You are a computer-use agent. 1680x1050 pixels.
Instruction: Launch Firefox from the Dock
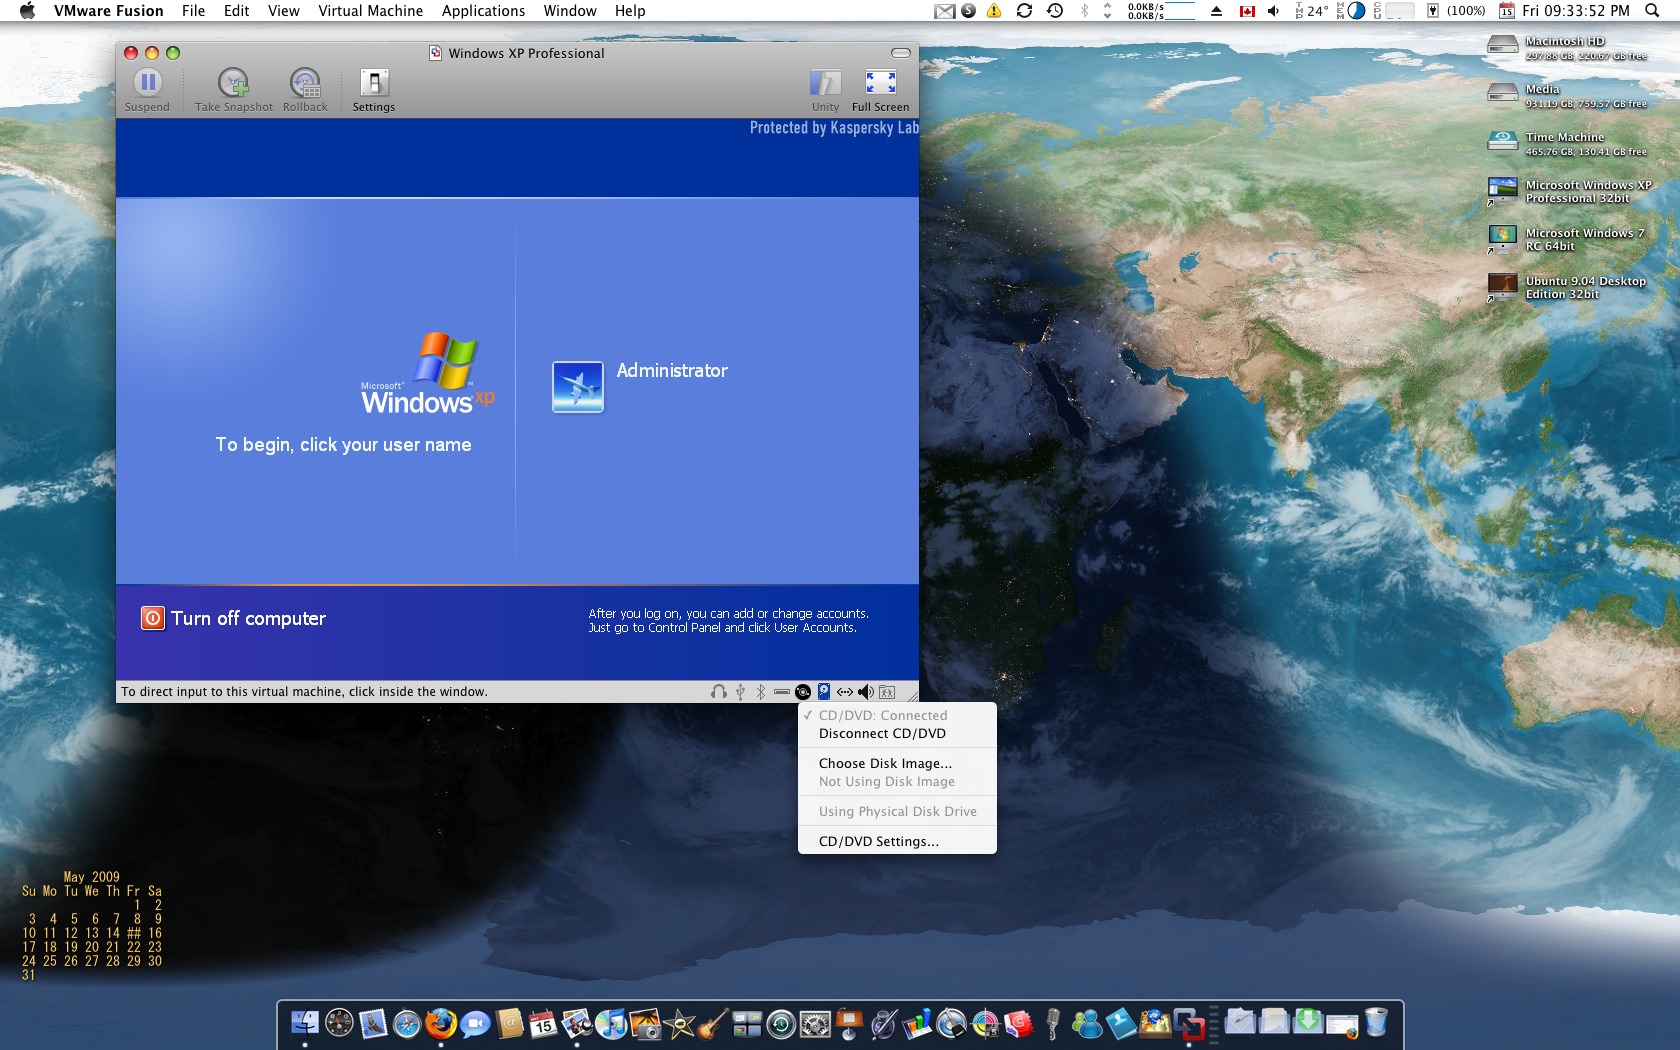click(x=441, y=1023)
